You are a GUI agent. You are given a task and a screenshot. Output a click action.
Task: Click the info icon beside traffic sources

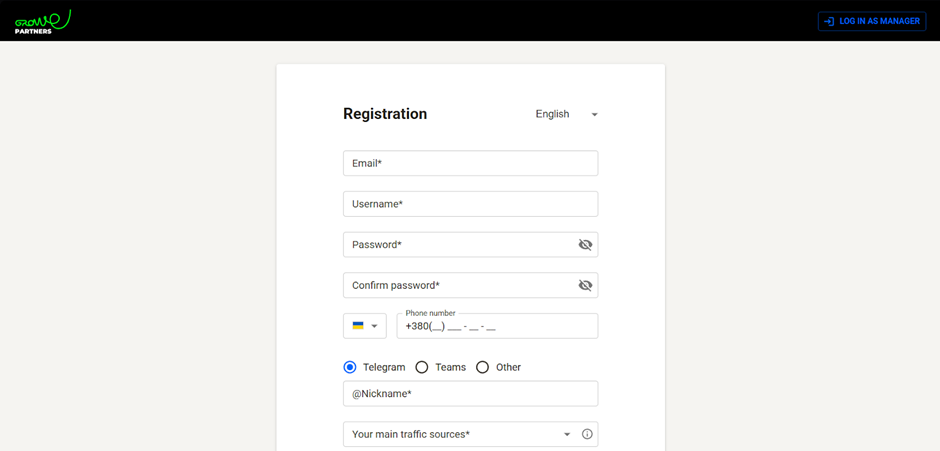[x=587, y=434]
